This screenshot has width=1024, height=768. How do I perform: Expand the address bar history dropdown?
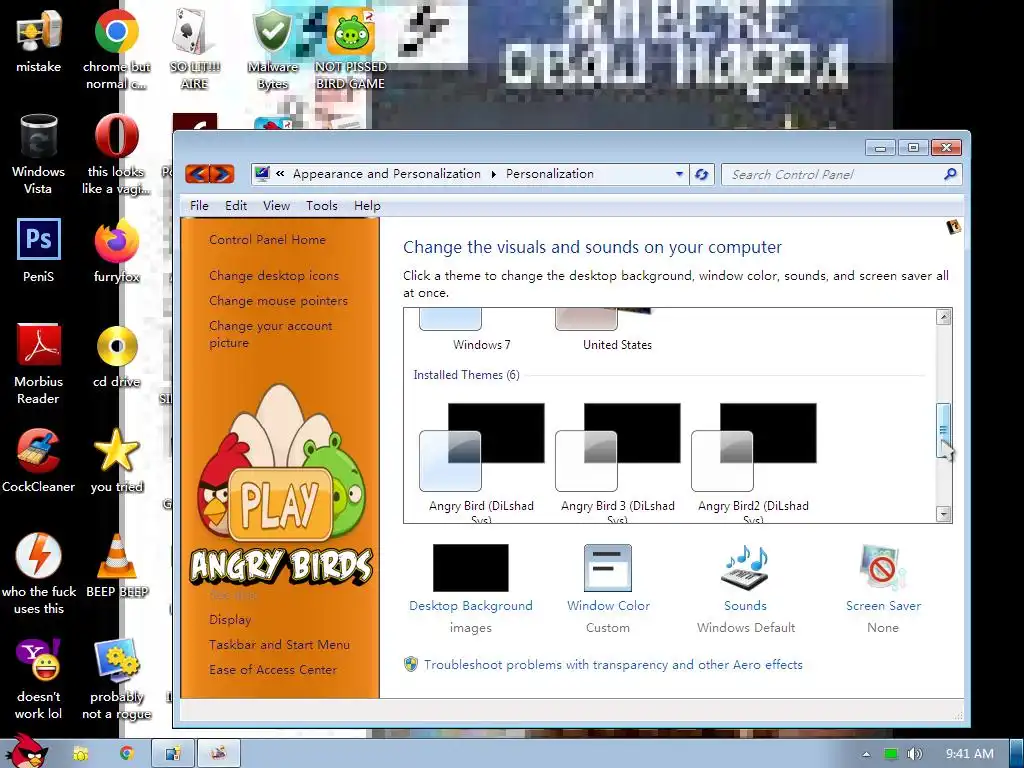679,174
